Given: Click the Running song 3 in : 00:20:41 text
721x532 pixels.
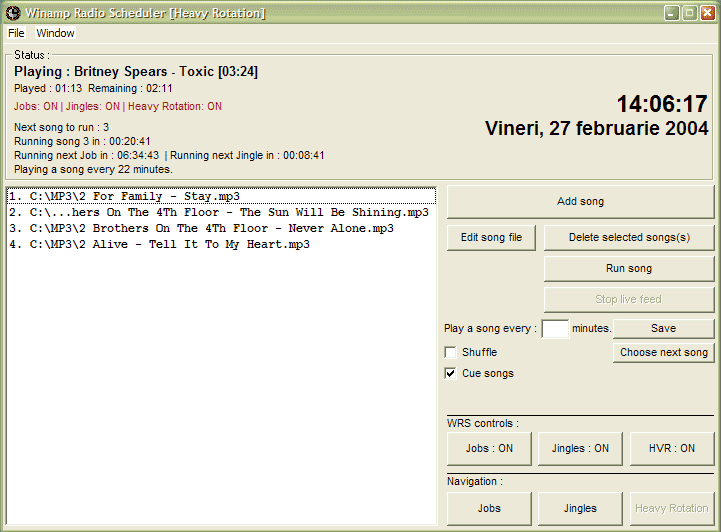Looking at the screenshot, I should (x=82, y=141).
